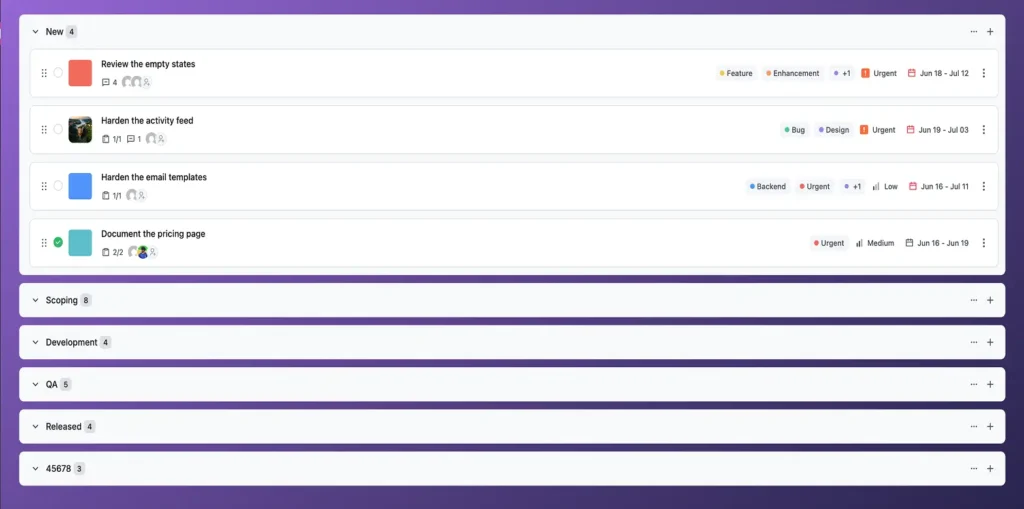Toggle completion circle for Harden the activity feed

click(58, 129)
